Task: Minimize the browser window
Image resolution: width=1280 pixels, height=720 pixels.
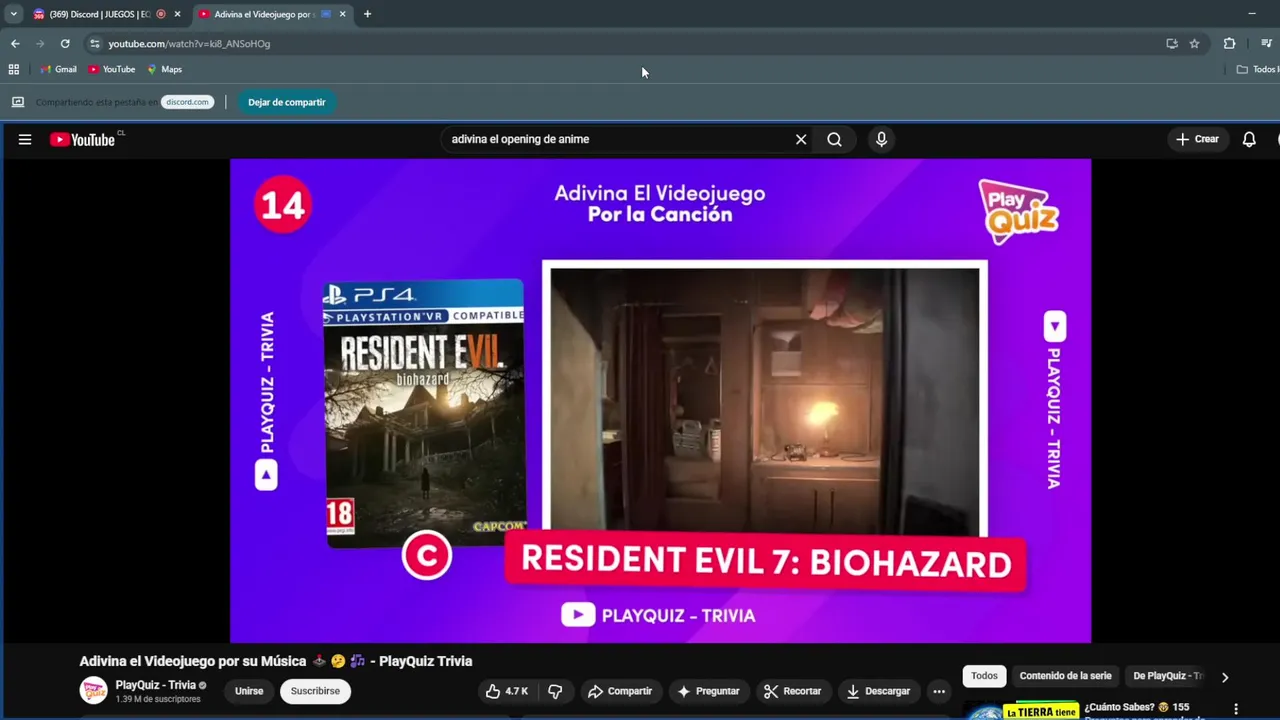Action: pyautogui.click(x=1251, y=14)
